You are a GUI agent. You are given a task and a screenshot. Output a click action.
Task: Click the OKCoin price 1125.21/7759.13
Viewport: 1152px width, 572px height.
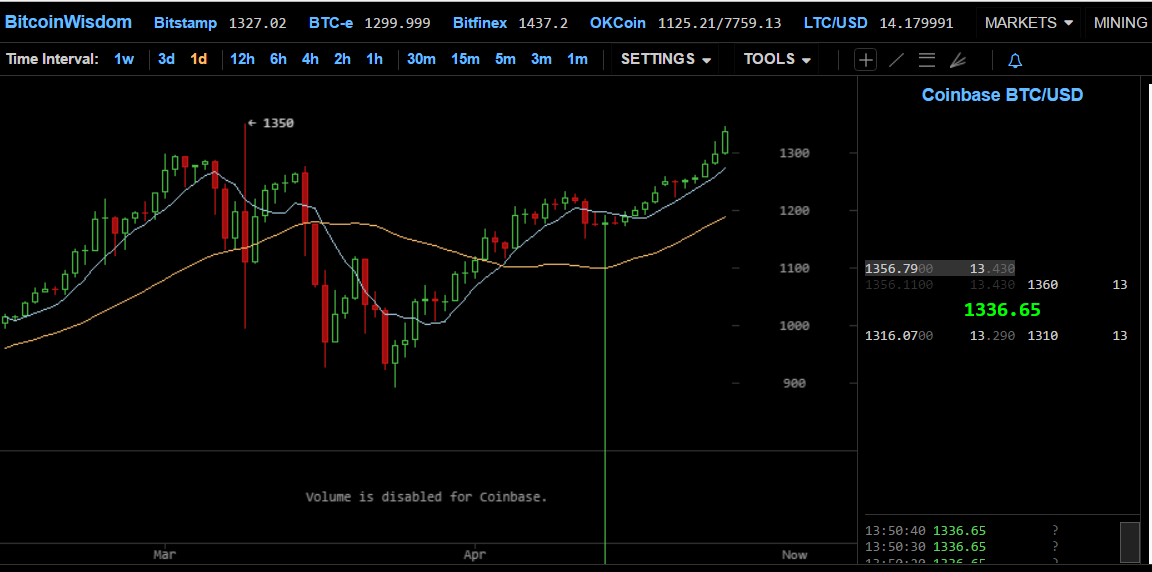click(719, 23)
